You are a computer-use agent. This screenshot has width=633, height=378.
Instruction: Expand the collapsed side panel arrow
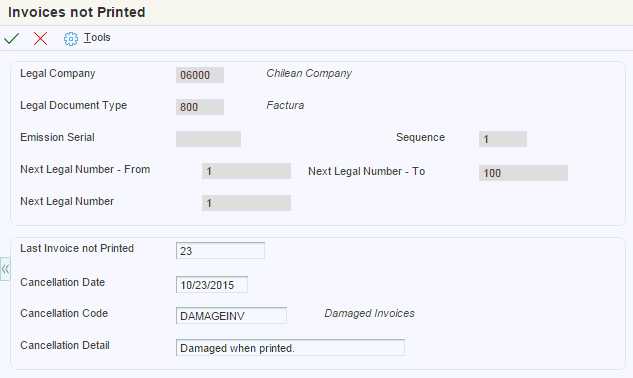click(5, 269)
